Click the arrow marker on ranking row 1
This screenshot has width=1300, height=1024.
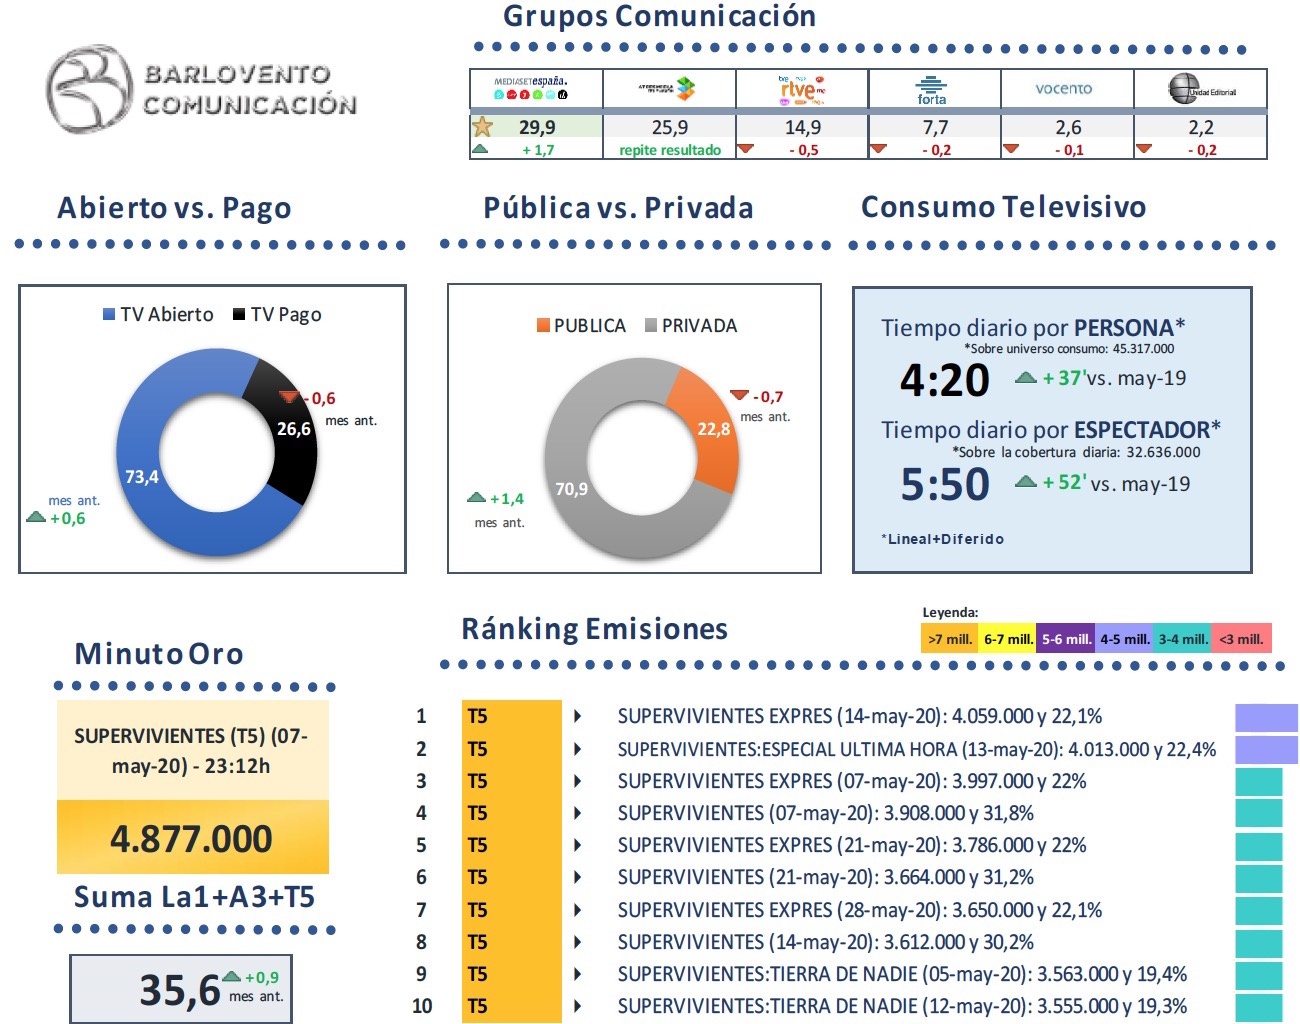click(x=578, y=716)
